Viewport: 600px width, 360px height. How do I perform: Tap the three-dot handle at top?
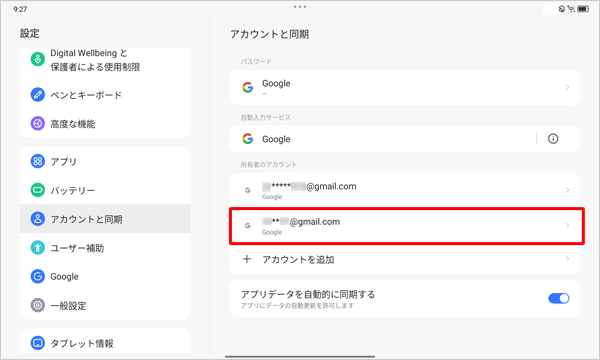point(300,7)
